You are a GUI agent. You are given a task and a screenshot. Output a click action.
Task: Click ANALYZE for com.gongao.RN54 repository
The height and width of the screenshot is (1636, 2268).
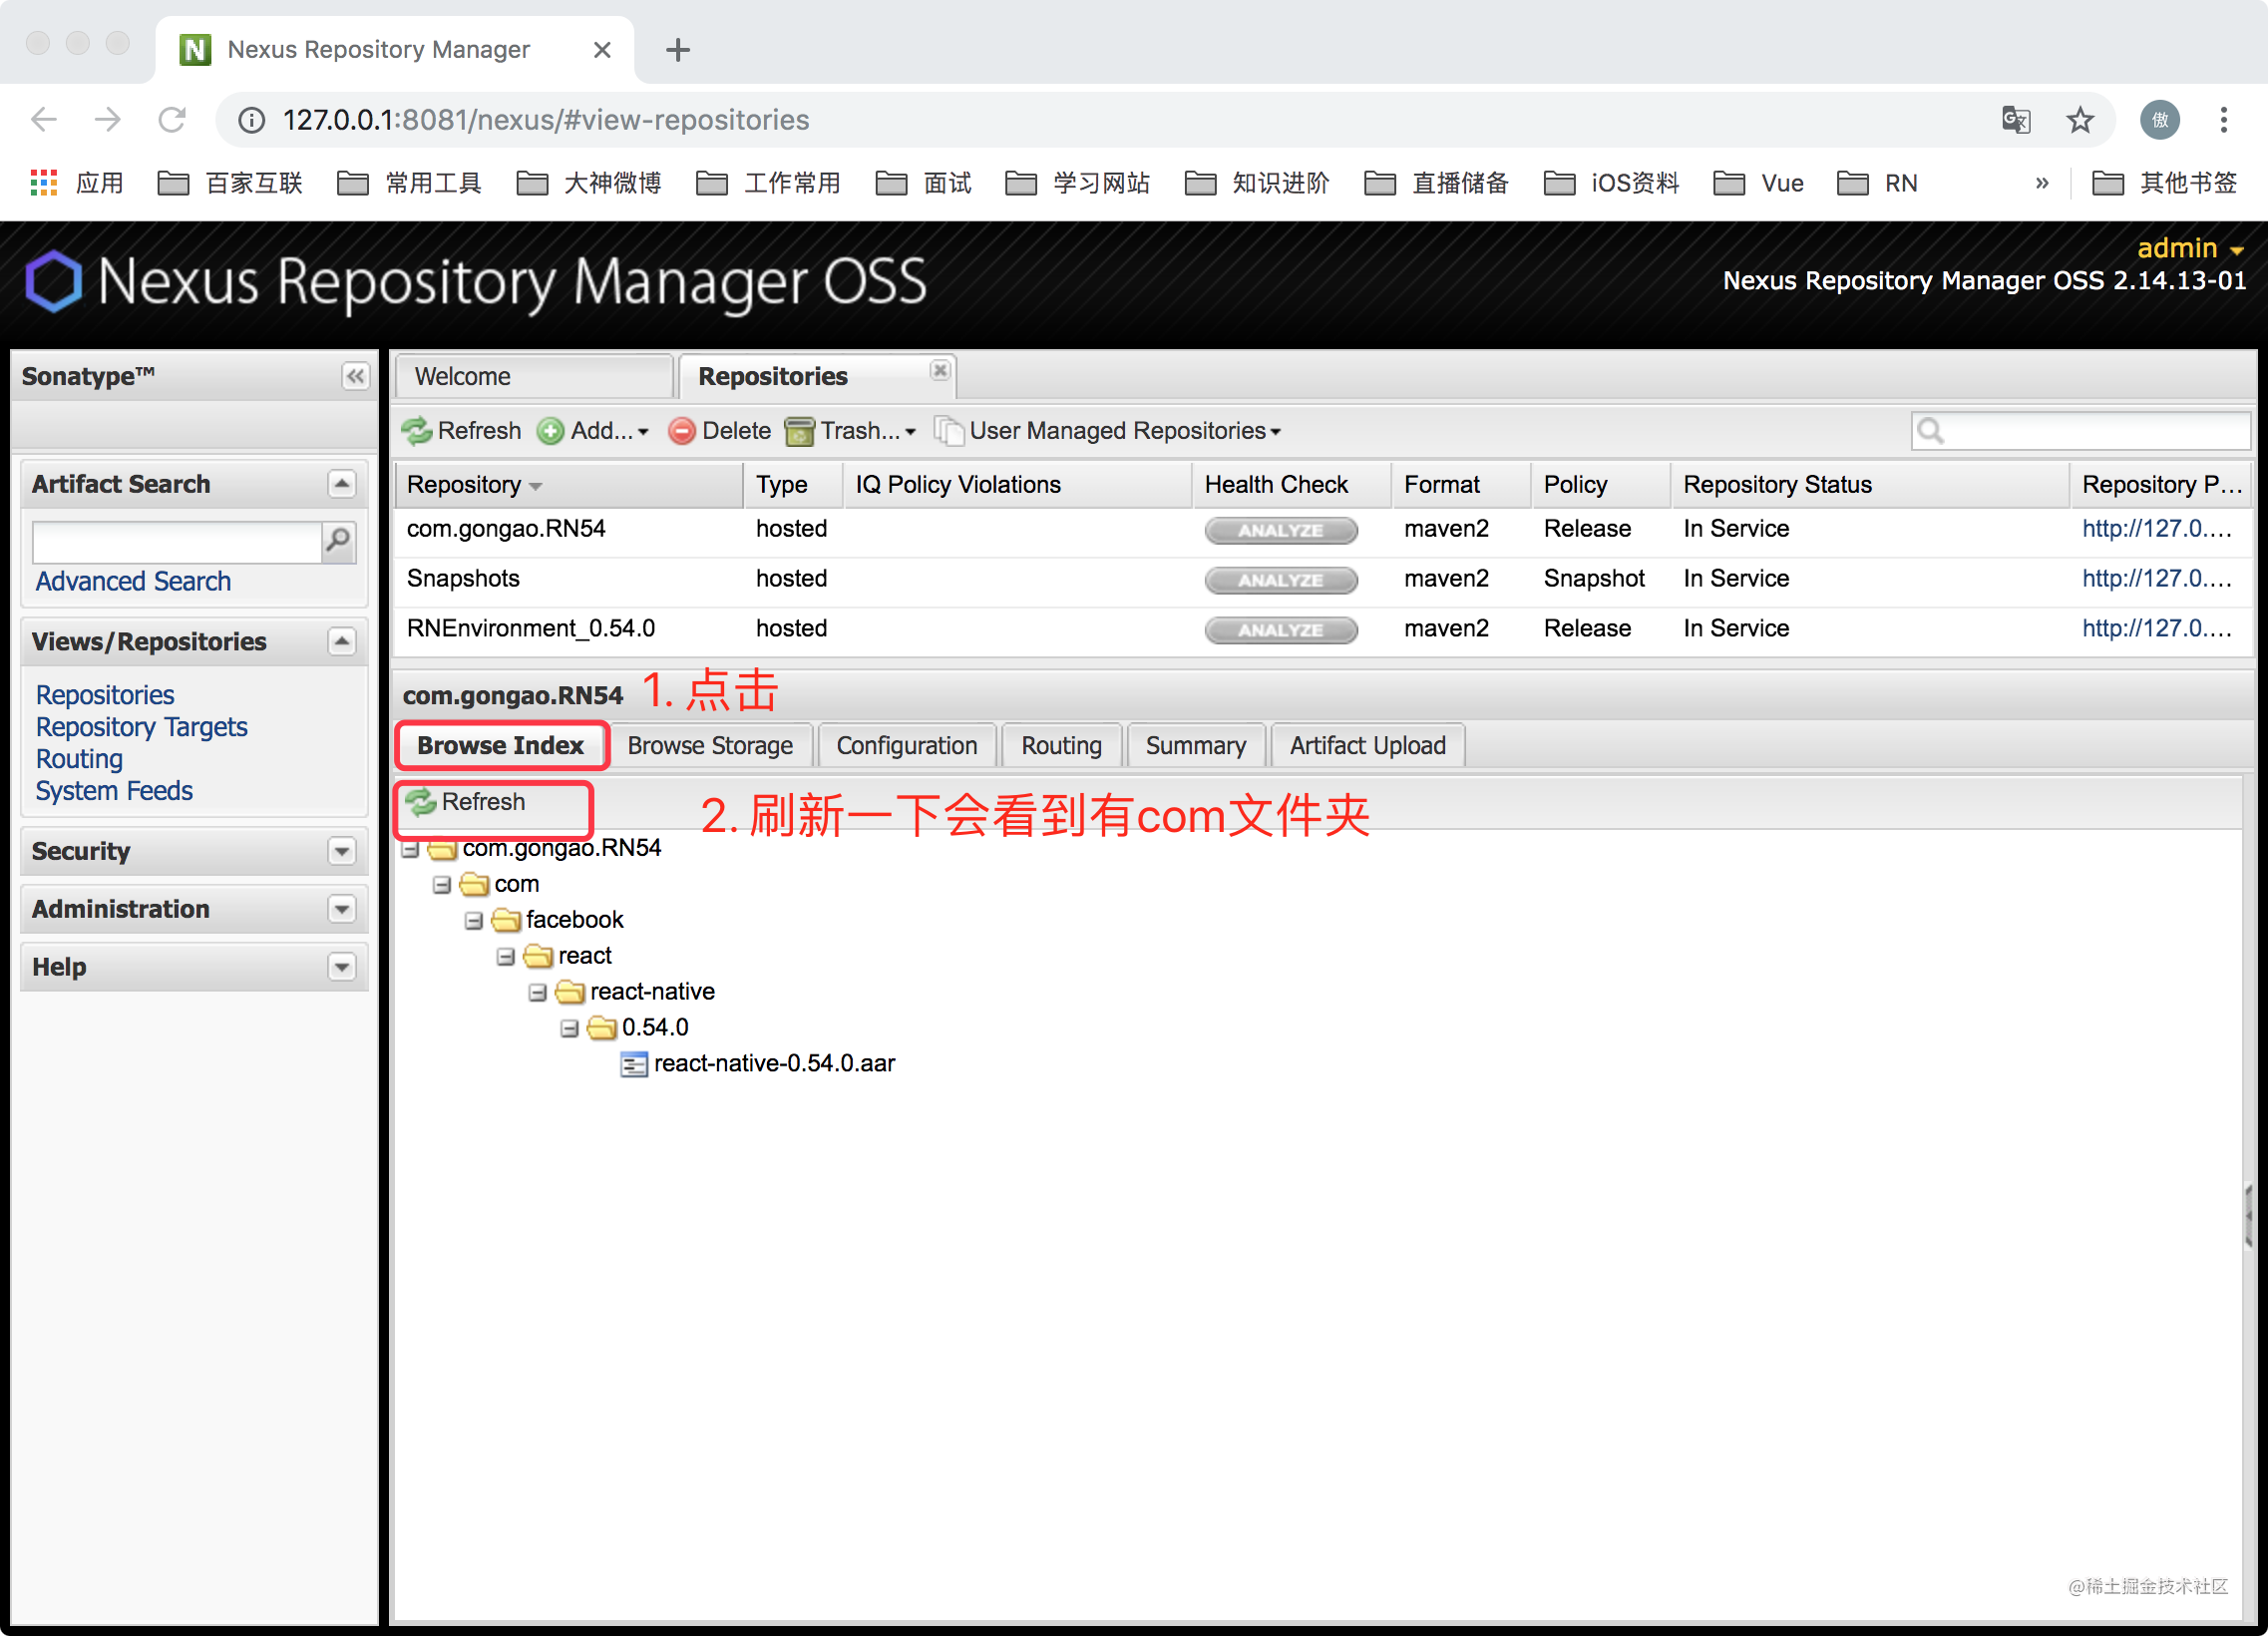click(x=1281, y=530)
